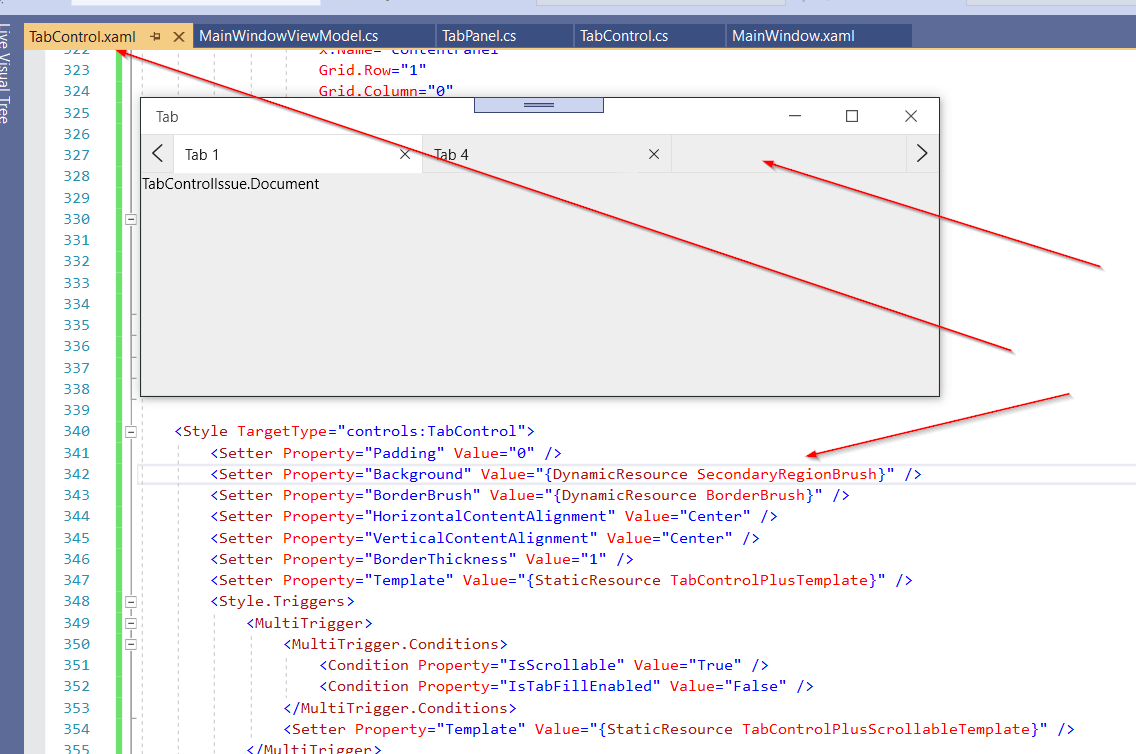1136x754 pixels.
Task: Click the drag handle atop the Tab window
Action: pos(539,105)
